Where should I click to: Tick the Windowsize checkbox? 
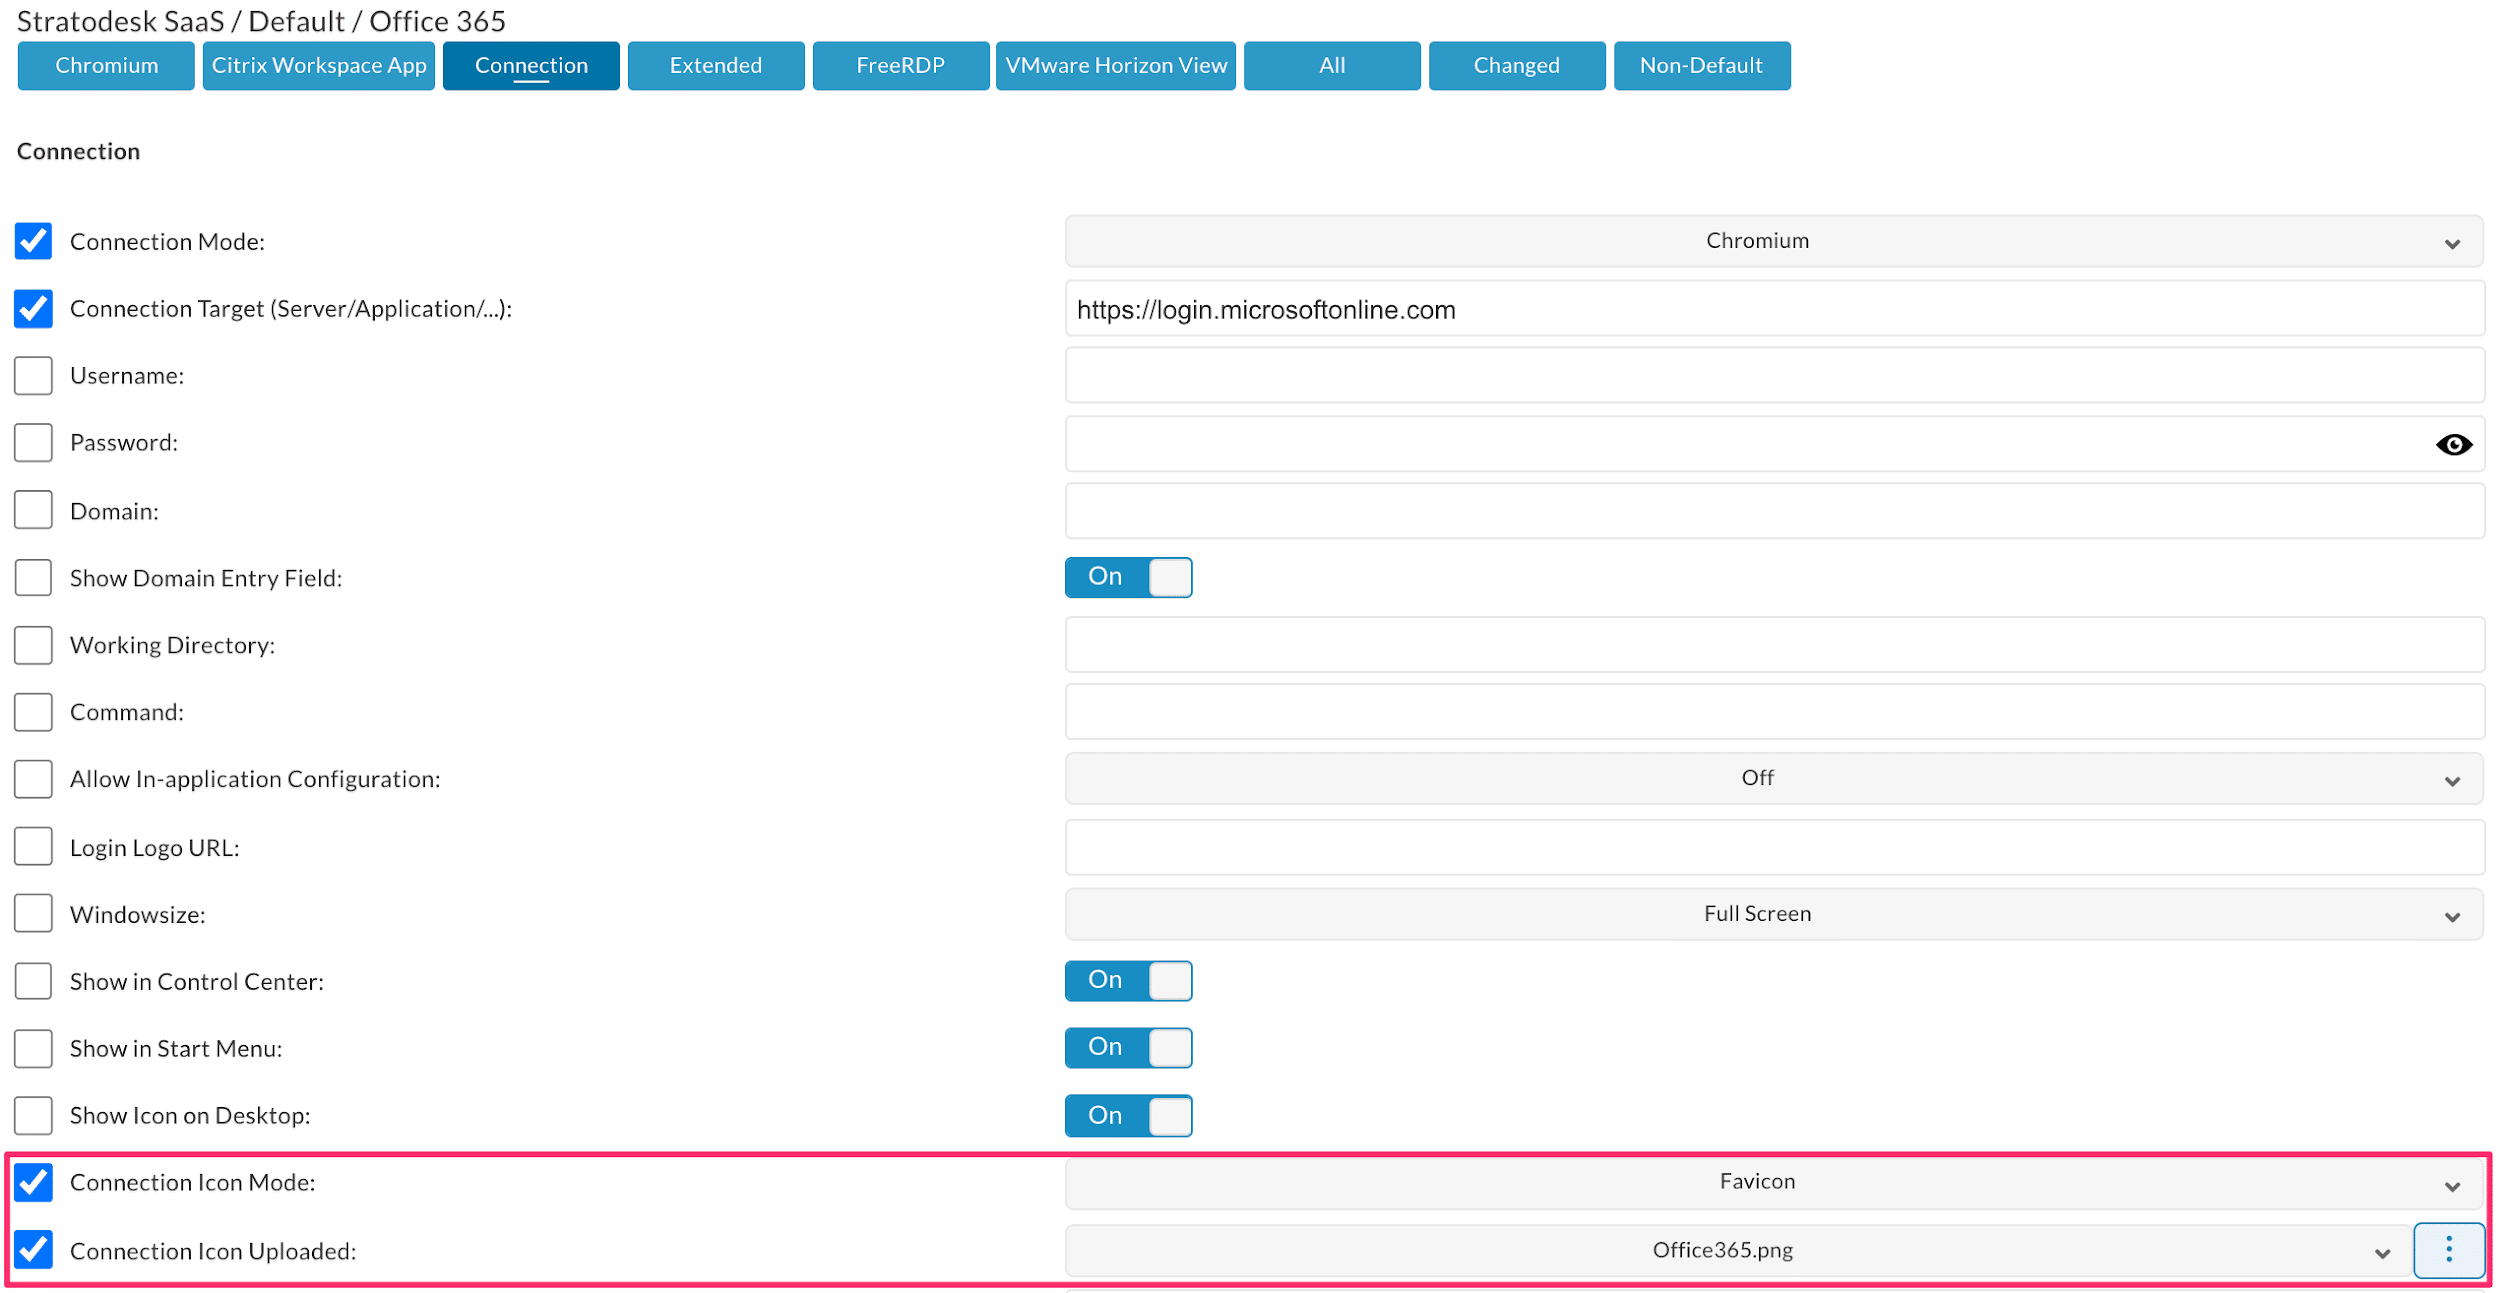33,913
